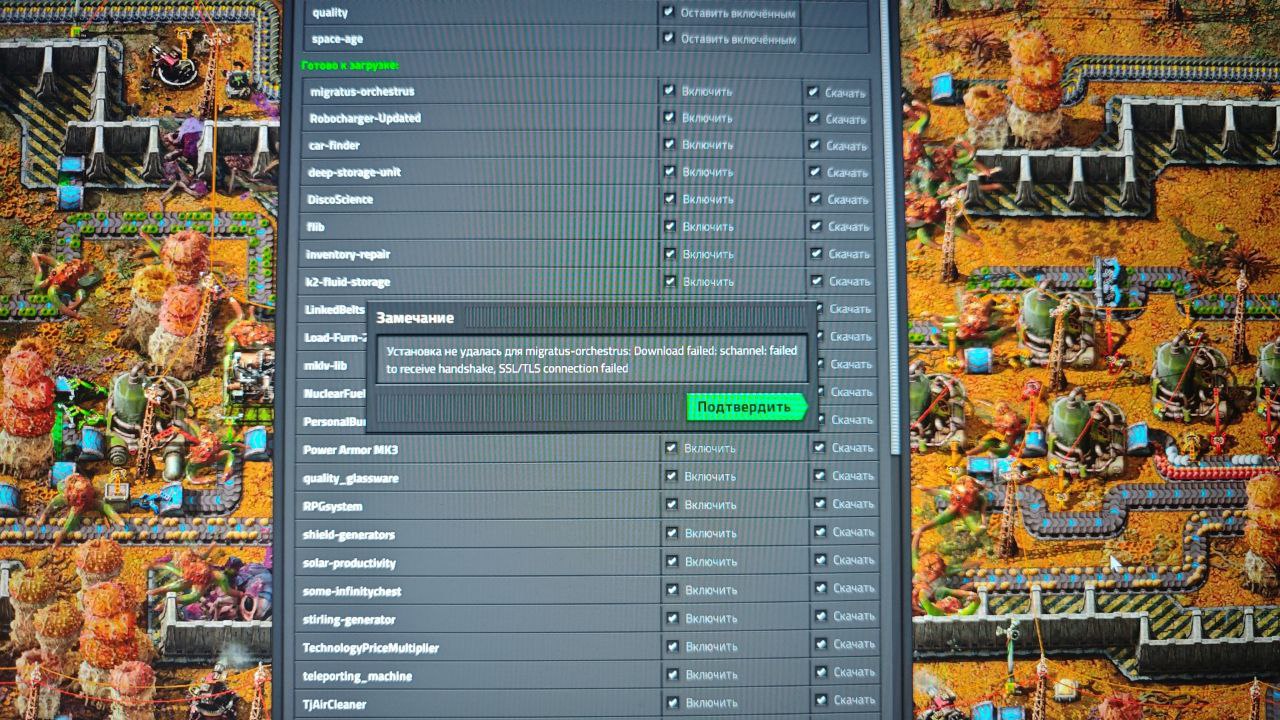Click the green Подтвердить button

click(746, 407)
